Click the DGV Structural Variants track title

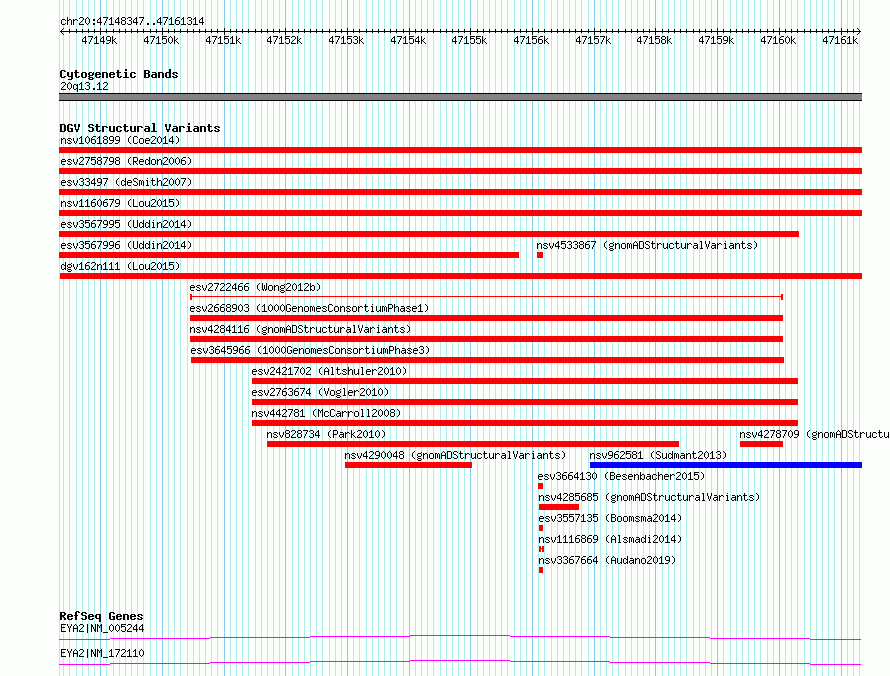(x=140, y=128)
